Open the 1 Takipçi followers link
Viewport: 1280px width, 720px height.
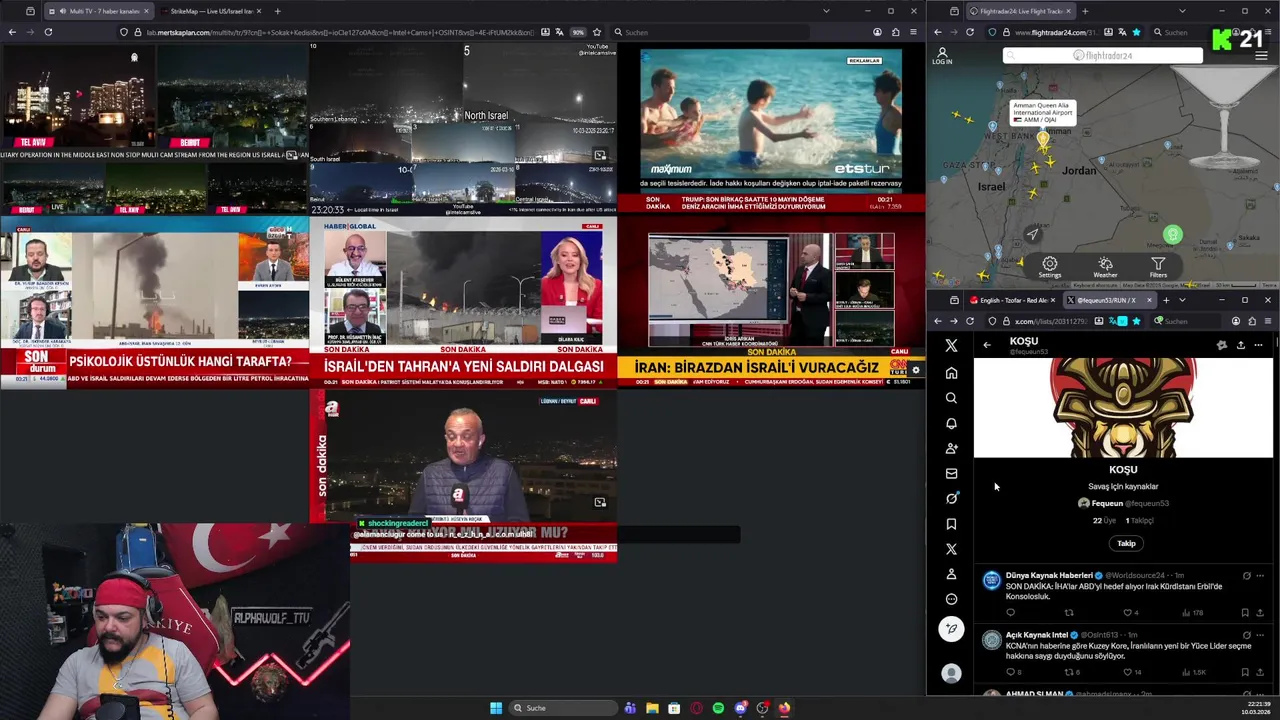pos(1139,520)
